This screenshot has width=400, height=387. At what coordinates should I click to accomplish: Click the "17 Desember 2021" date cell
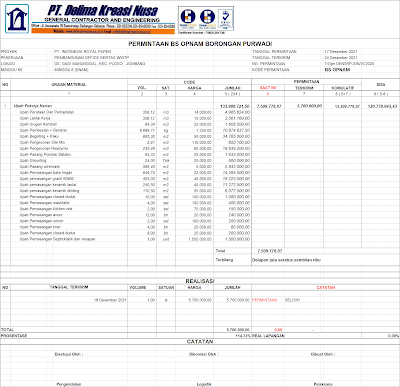coord(341,52)
